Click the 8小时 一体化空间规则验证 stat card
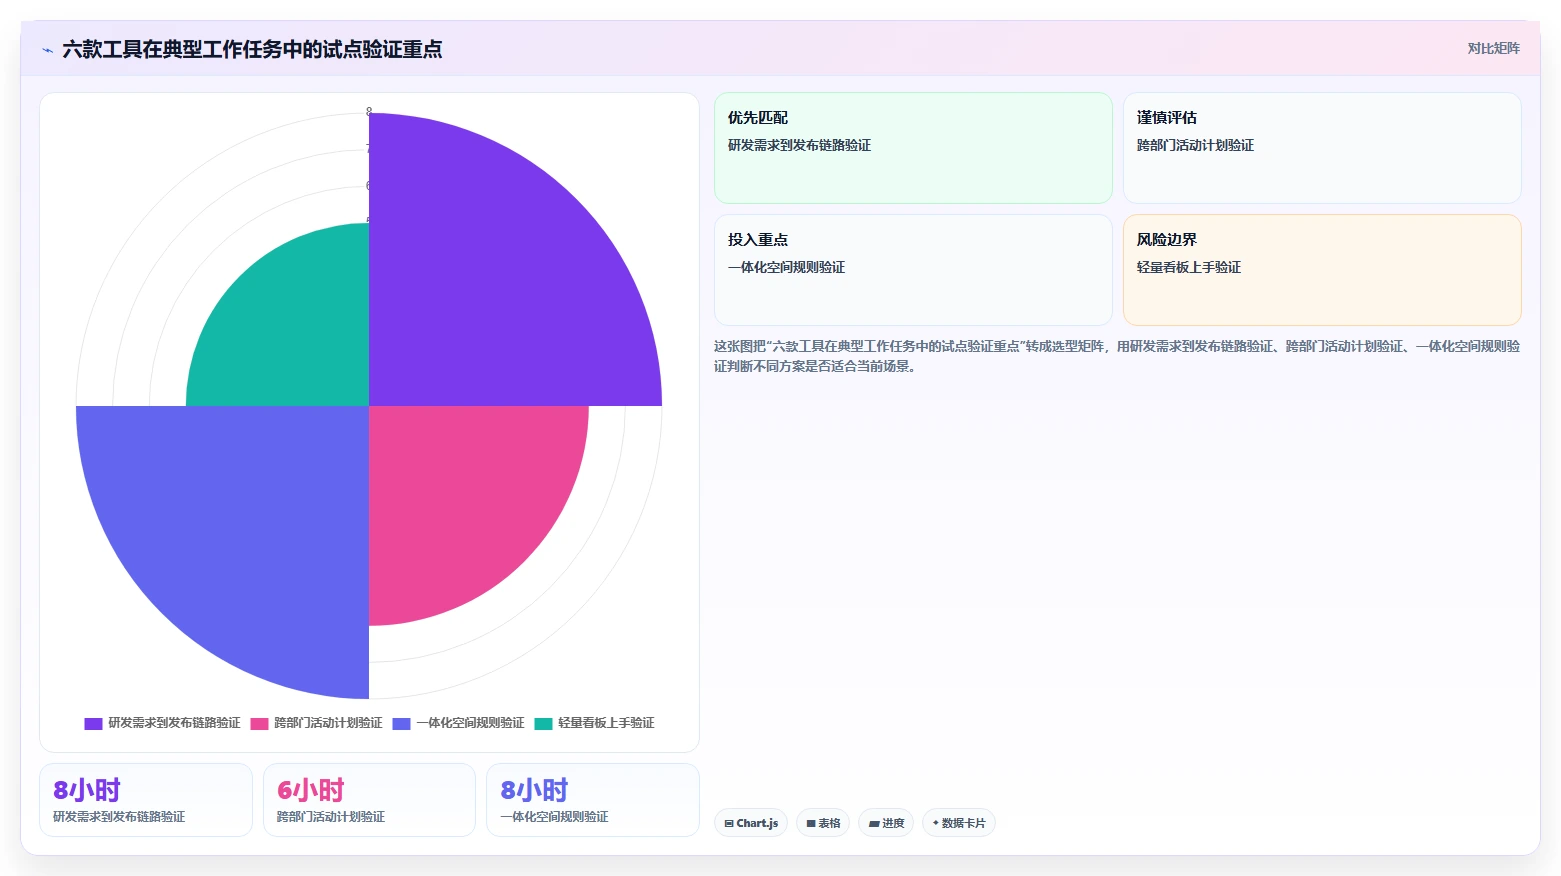Screen dimensions: 1561x876 [592, 800]
